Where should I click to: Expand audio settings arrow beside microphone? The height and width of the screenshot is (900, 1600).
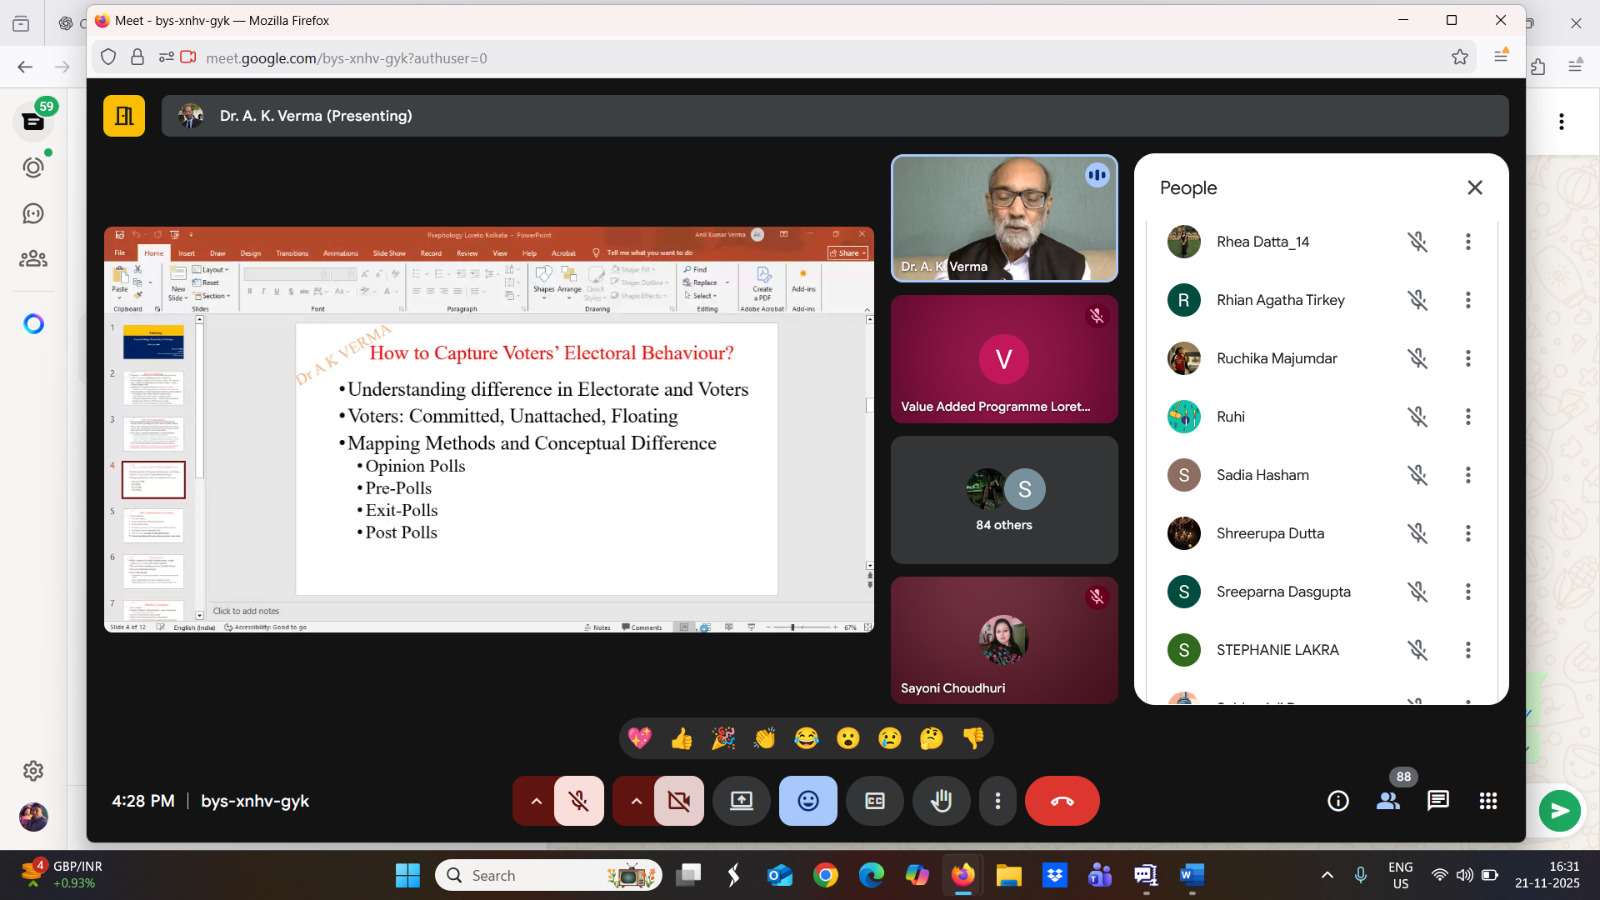536,801
